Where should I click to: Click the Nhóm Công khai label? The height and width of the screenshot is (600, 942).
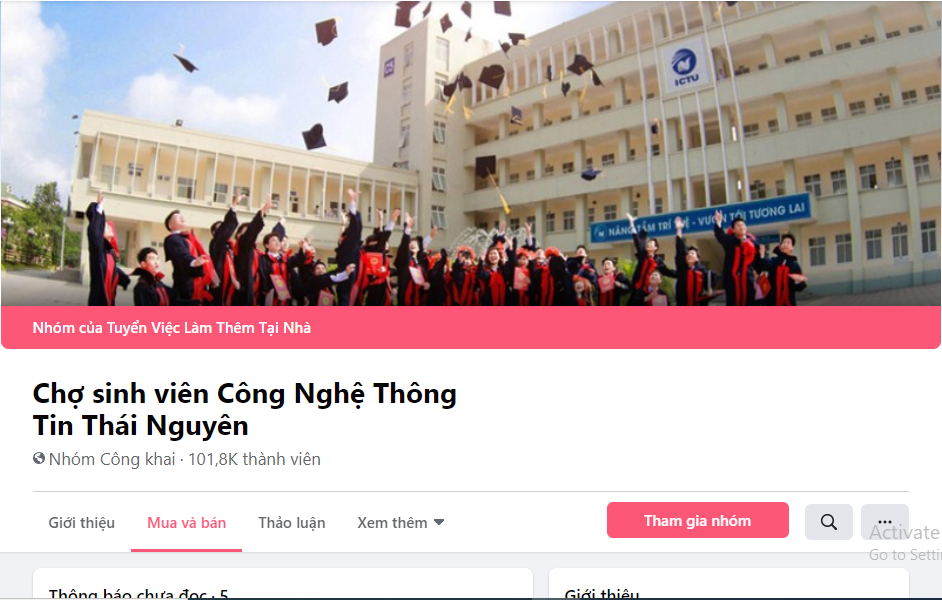pyautogui.click(x=112, y=459)
